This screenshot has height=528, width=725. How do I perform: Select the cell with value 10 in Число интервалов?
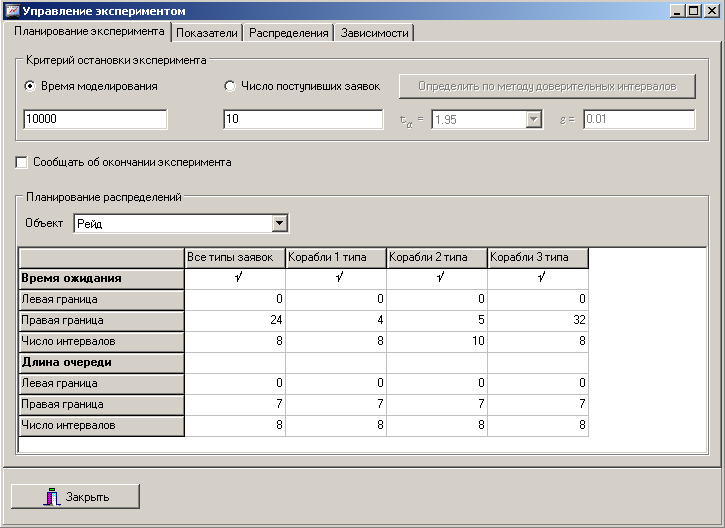(x=437, y=342)
